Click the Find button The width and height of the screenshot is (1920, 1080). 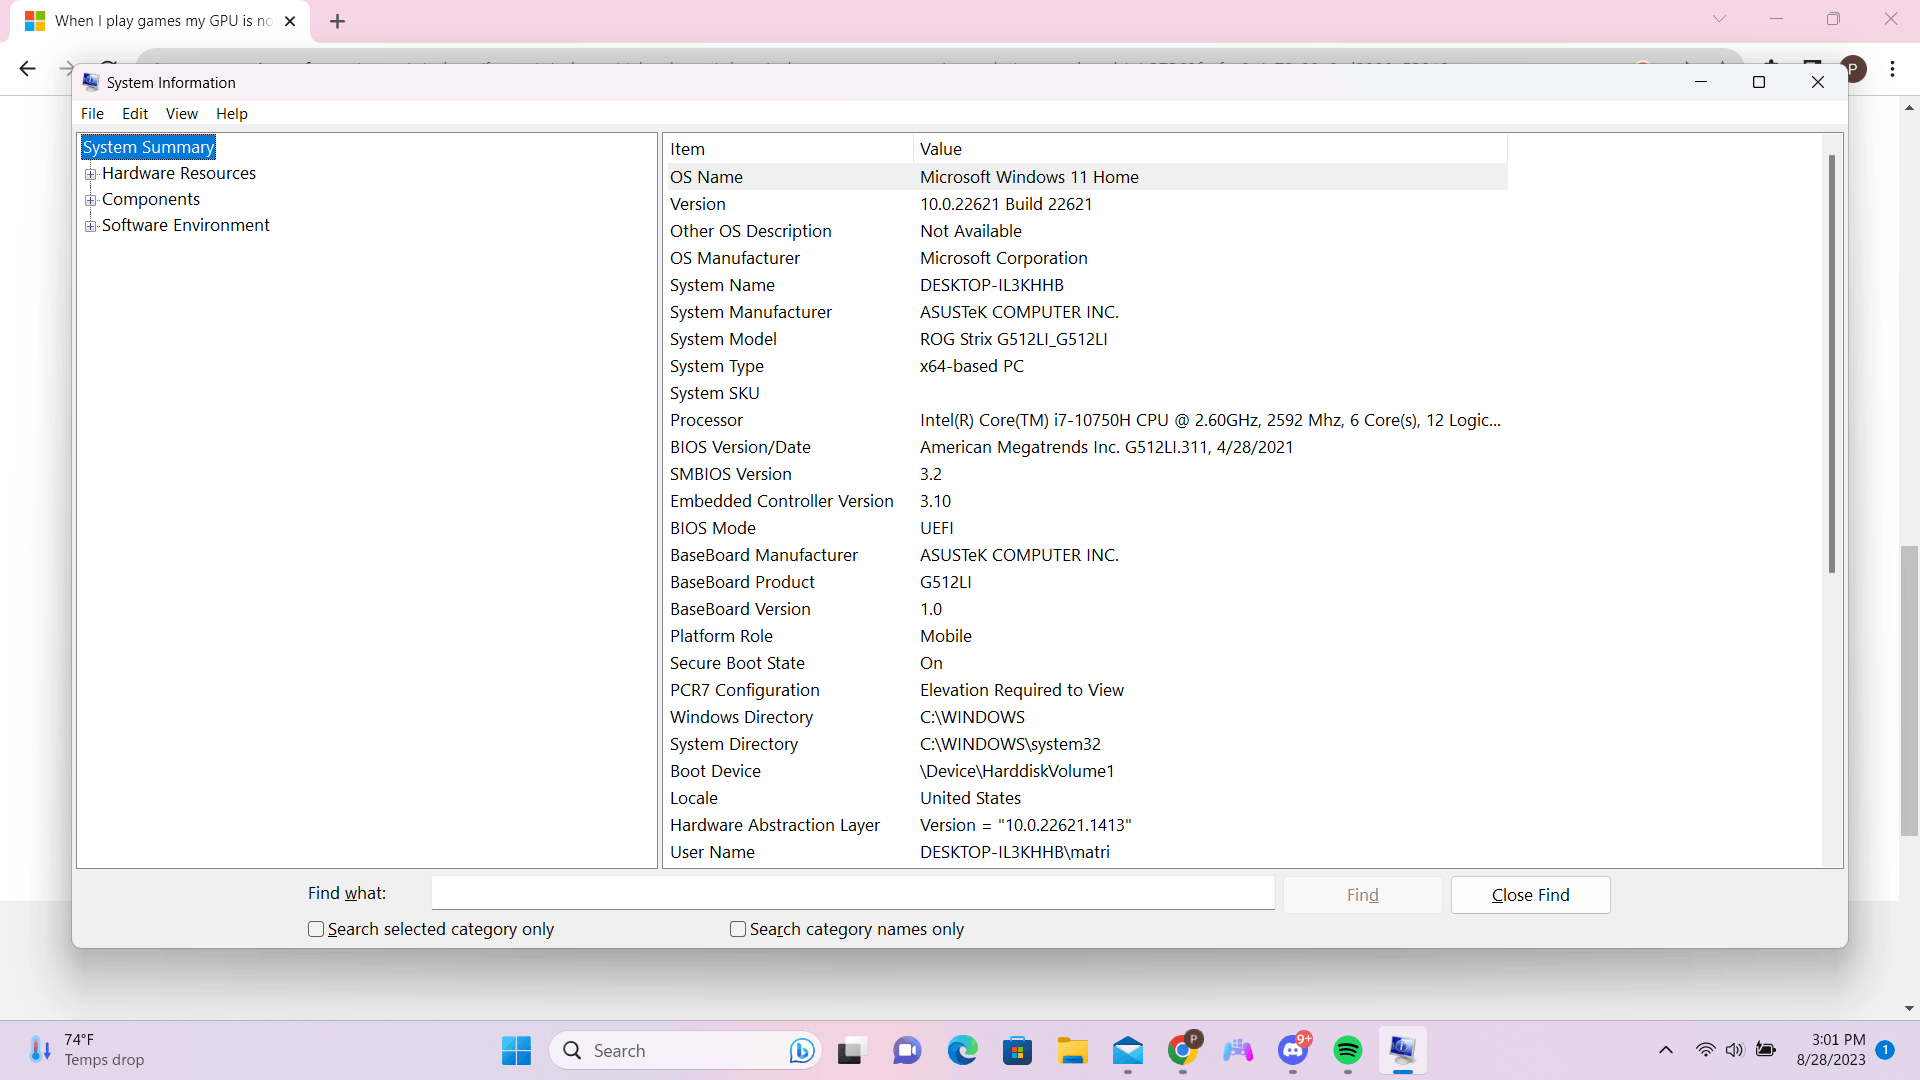tap(1362, 895)
